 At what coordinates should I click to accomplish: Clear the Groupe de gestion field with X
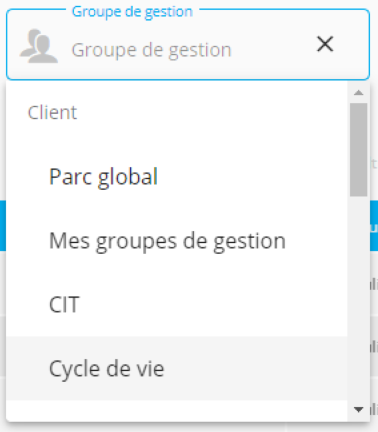tap(325, 44)
